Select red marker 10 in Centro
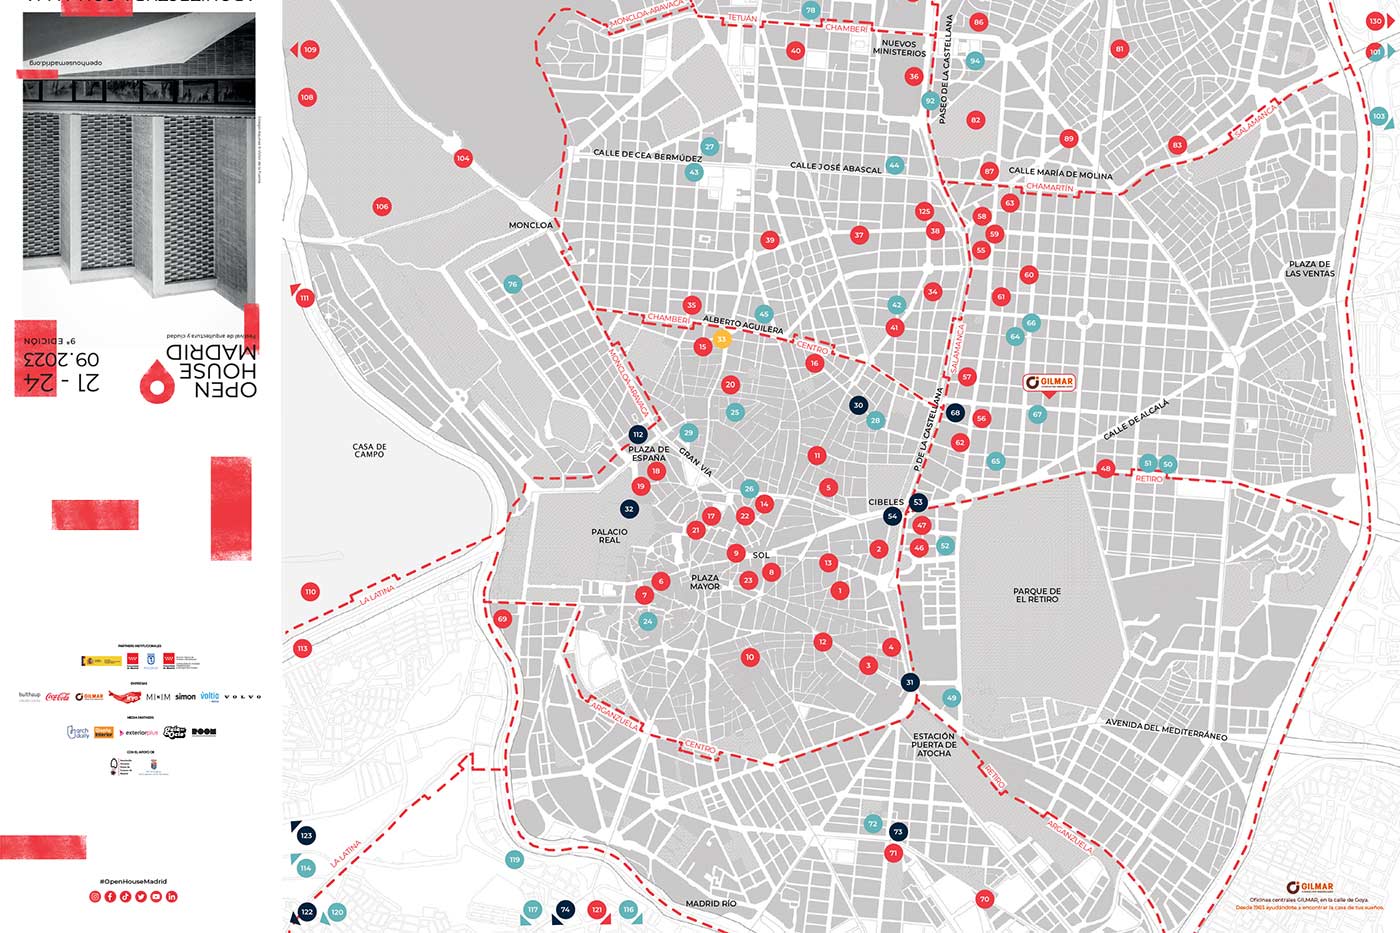 750,657
